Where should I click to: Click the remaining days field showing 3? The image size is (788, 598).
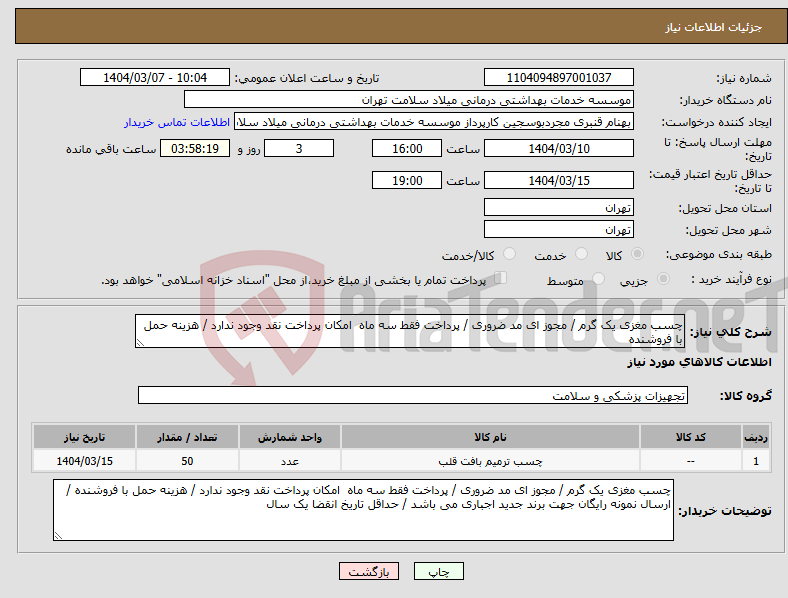point(299,149)
